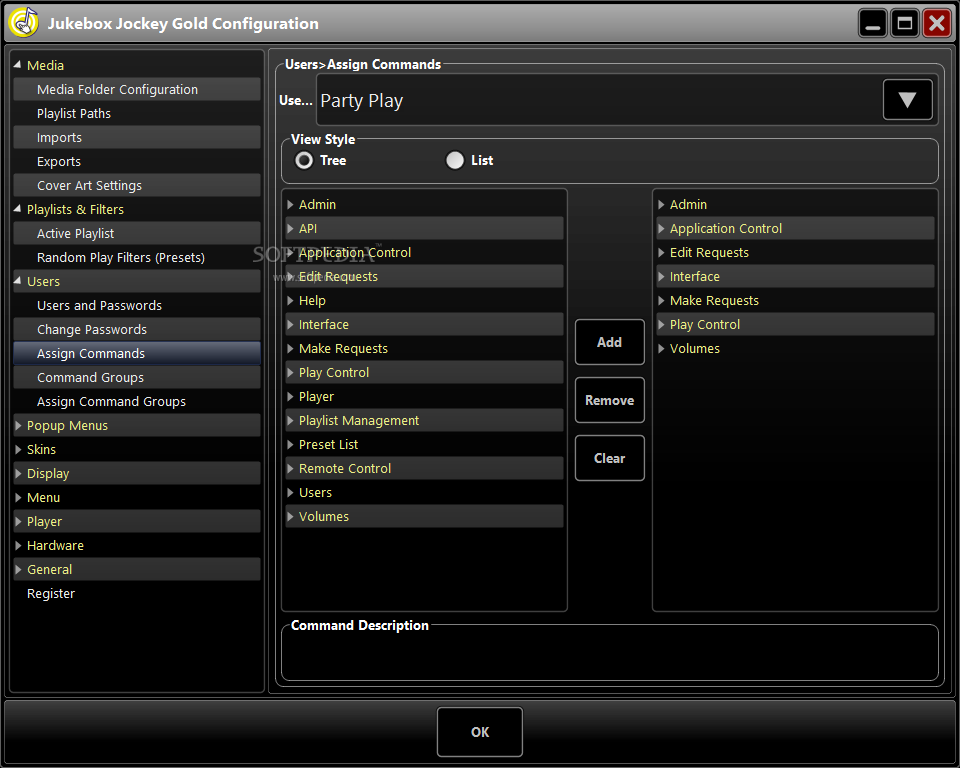Expand Admin in the assigned commands list

661,205
